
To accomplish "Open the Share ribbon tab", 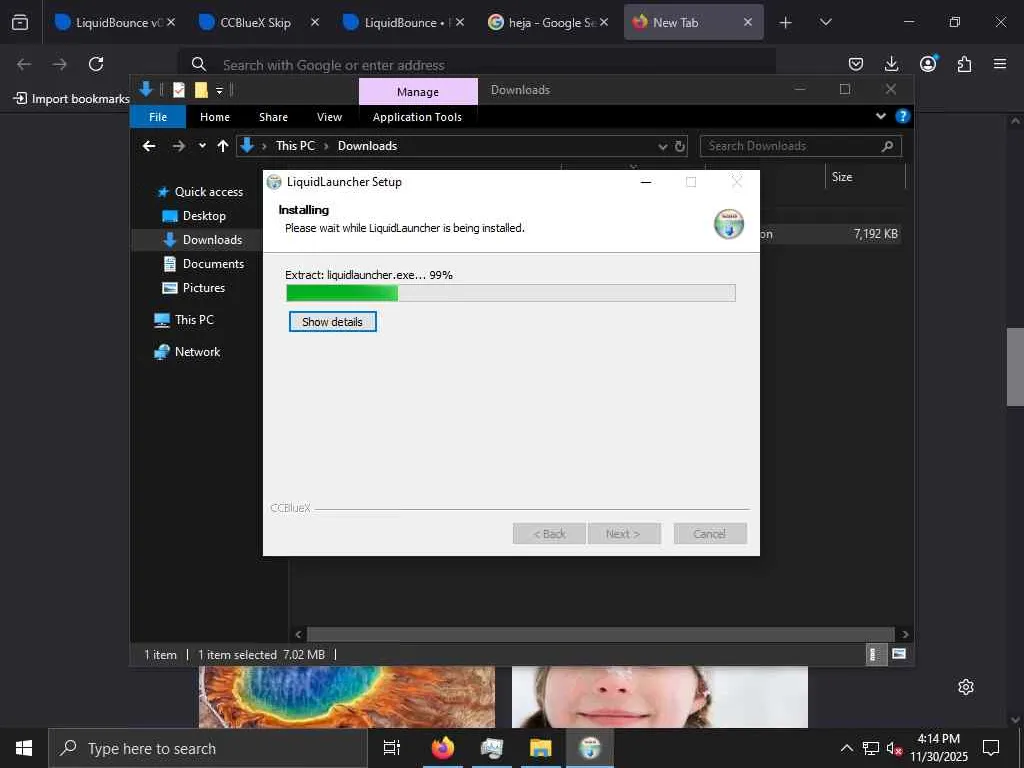I will pos(273,117).
